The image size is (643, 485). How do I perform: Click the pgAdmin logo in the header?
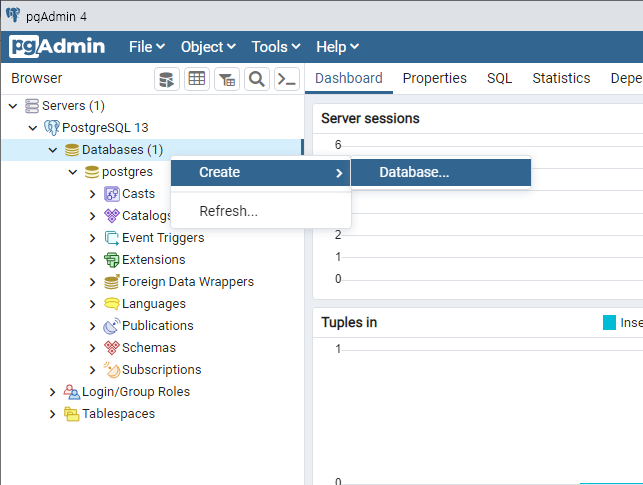click(57, 46)
